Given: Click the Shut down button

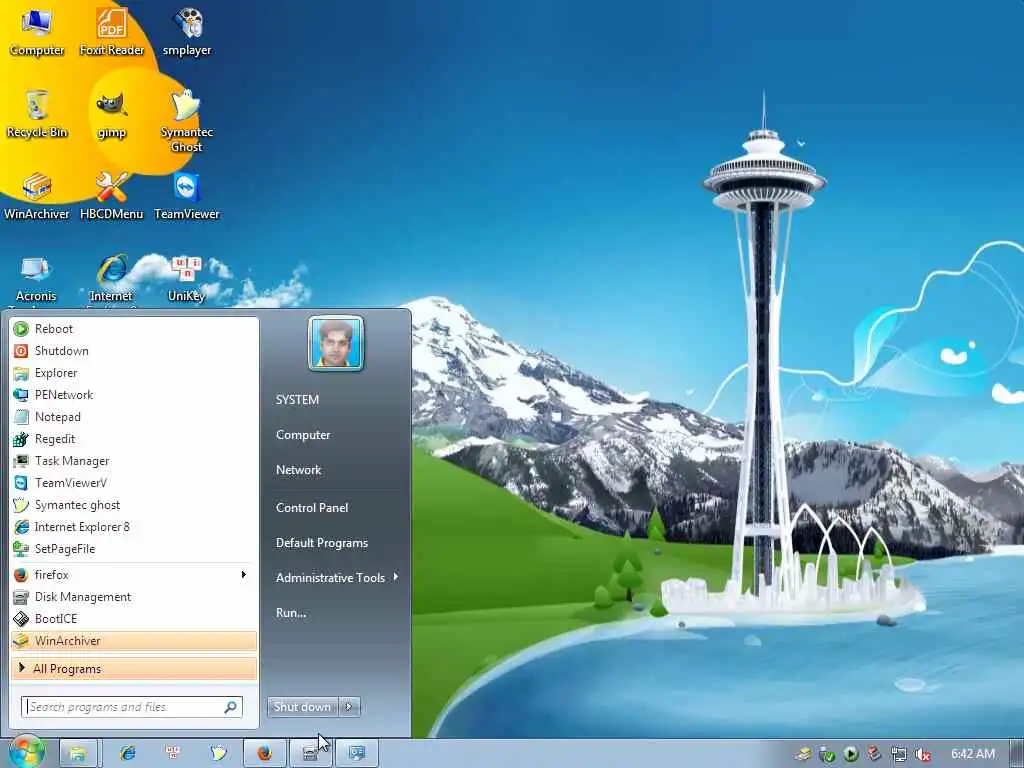Looking at the screenshot, I should click(302, 707).
